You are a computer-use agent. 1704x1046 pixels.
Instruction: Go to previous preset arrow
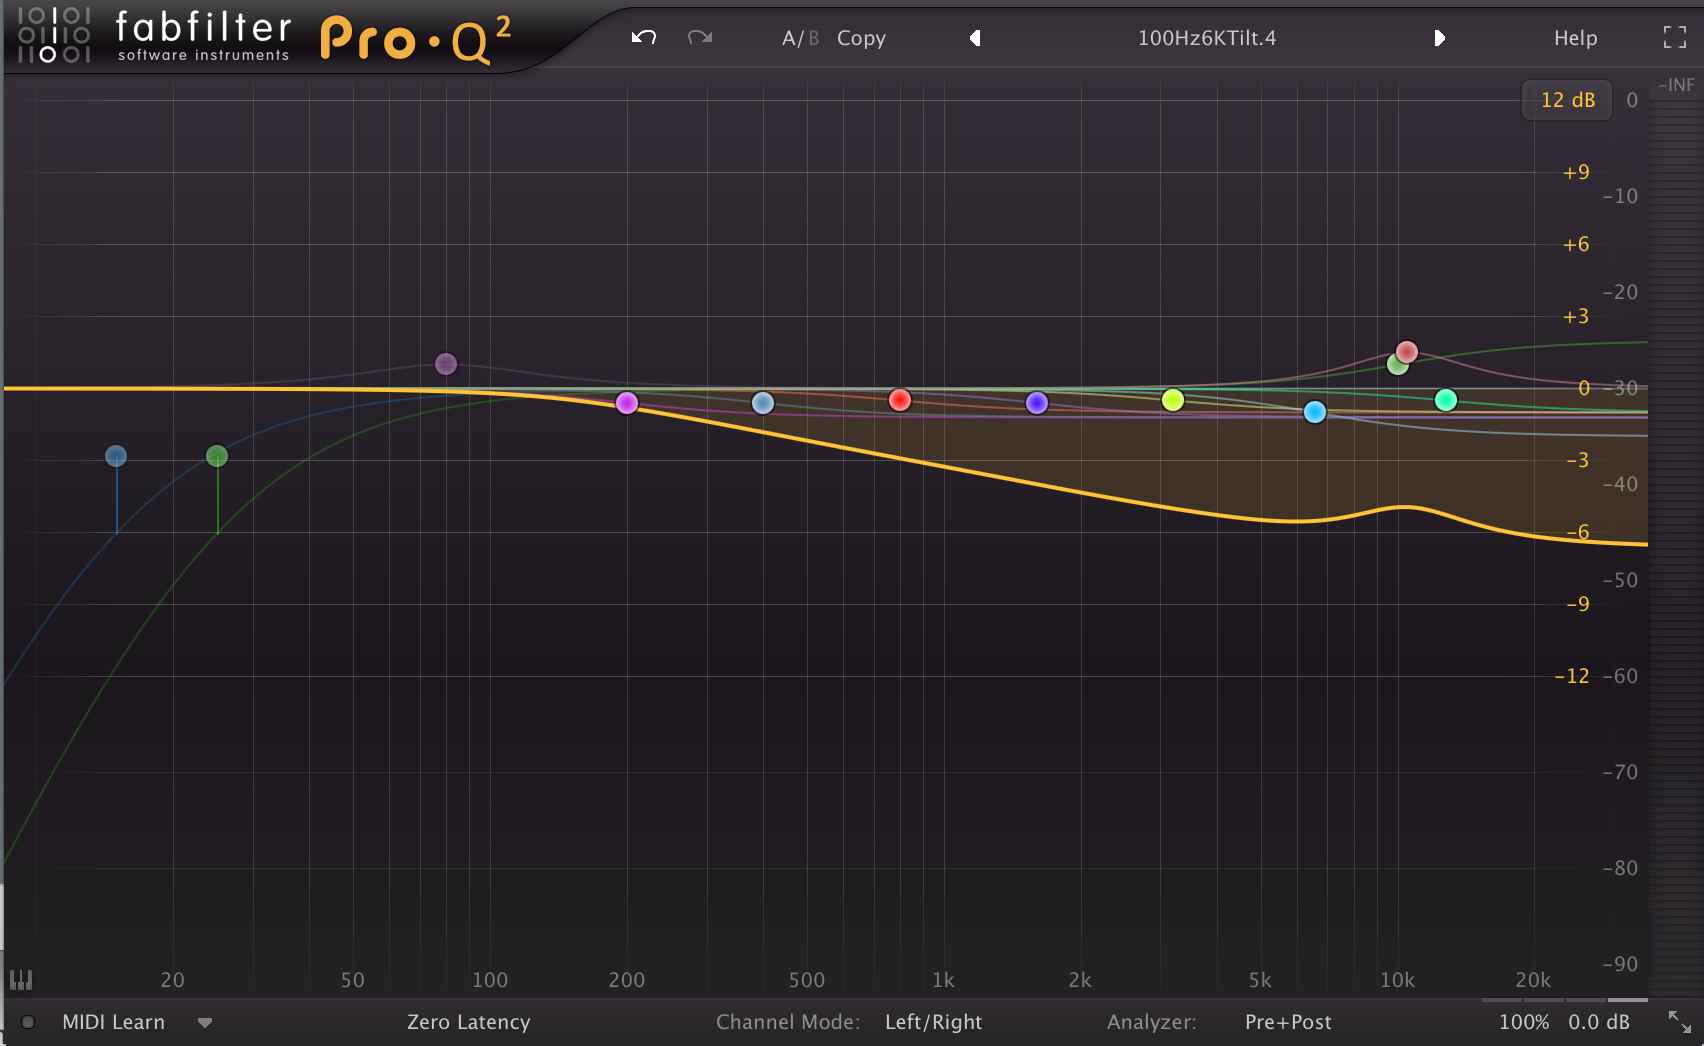click(x=975, y=38)
